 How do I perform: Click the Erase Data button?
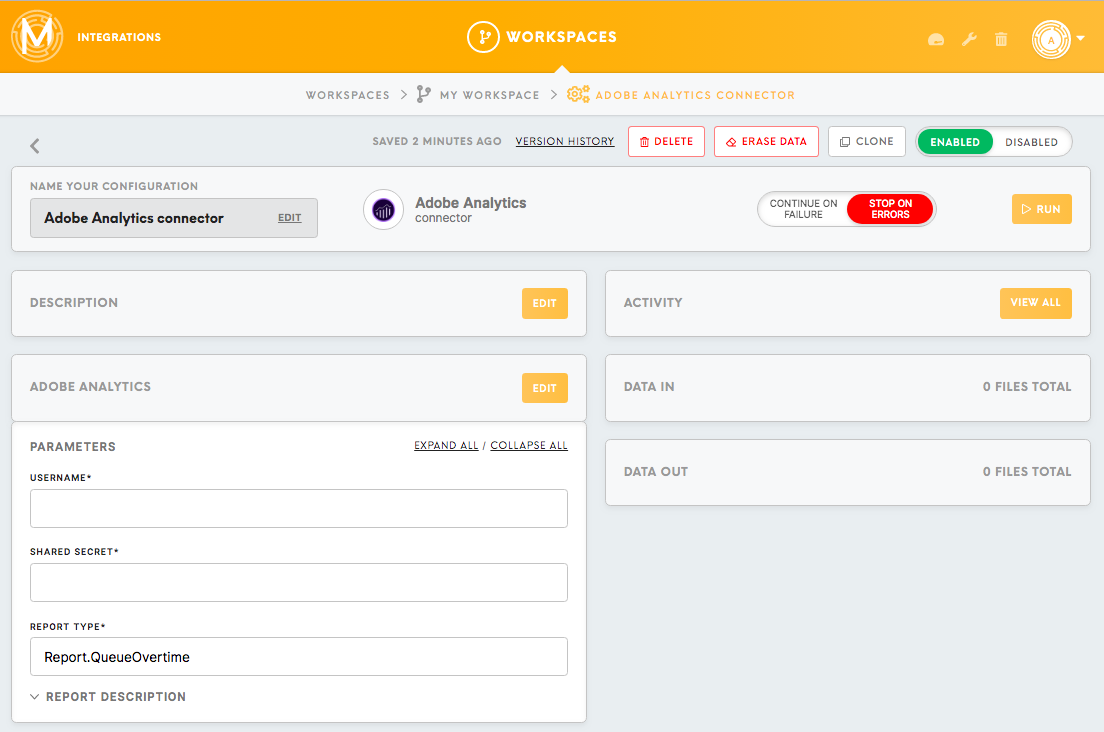[x=766, y=141]
